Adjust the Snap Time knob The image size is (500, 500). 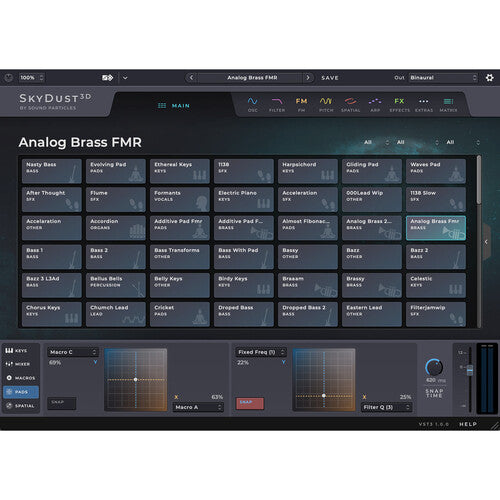434,367
